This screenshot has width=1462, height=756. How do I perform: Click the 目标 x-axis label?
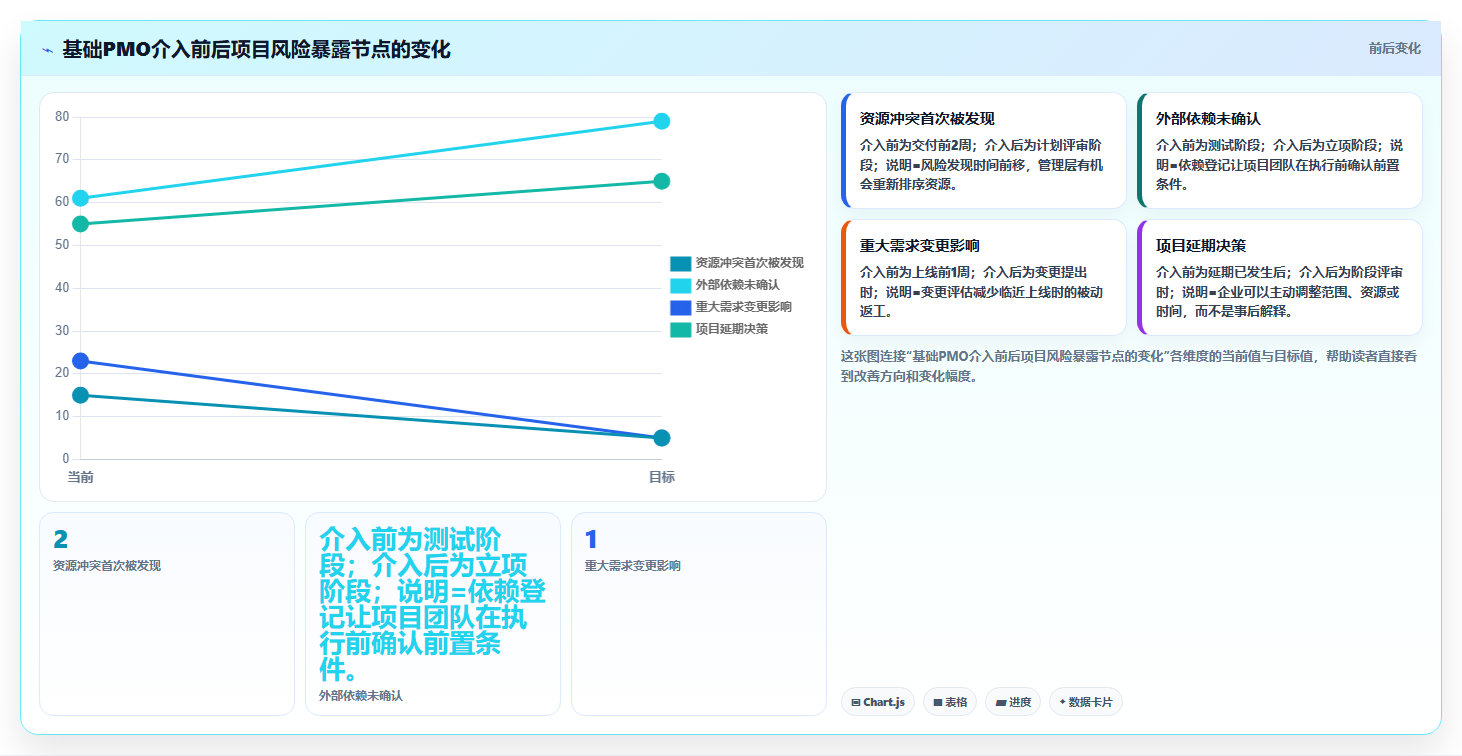[x=661, y=477]
